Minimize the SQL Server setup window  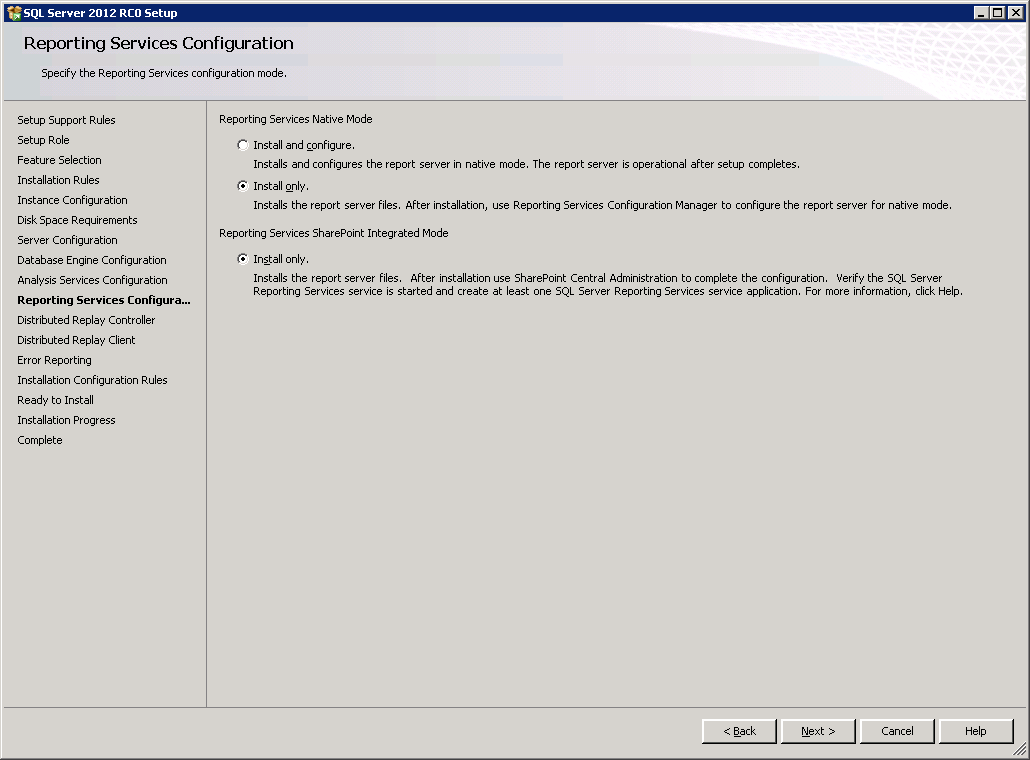pyautogui.click(x=981, y=13)
